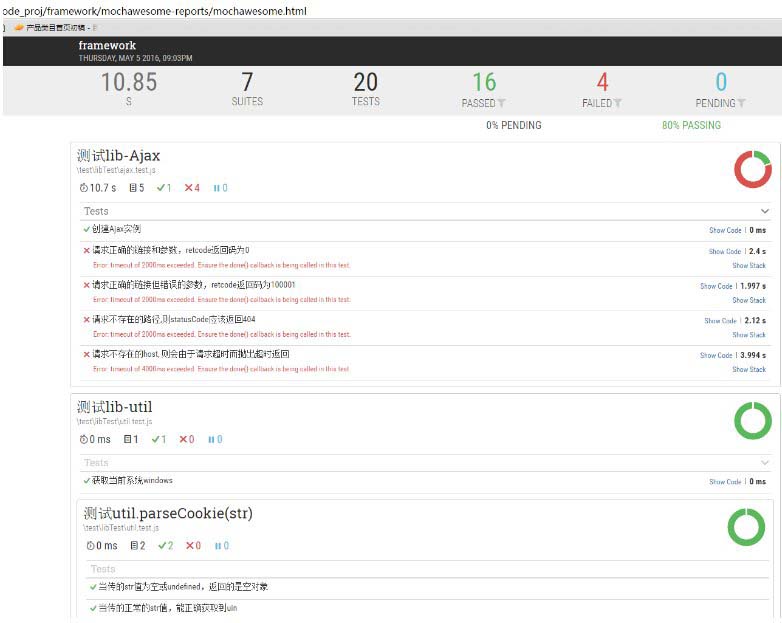The image size is (782, 623).
Task: Show Code for 创建Ajax实例 test
Action: (725, 230)
